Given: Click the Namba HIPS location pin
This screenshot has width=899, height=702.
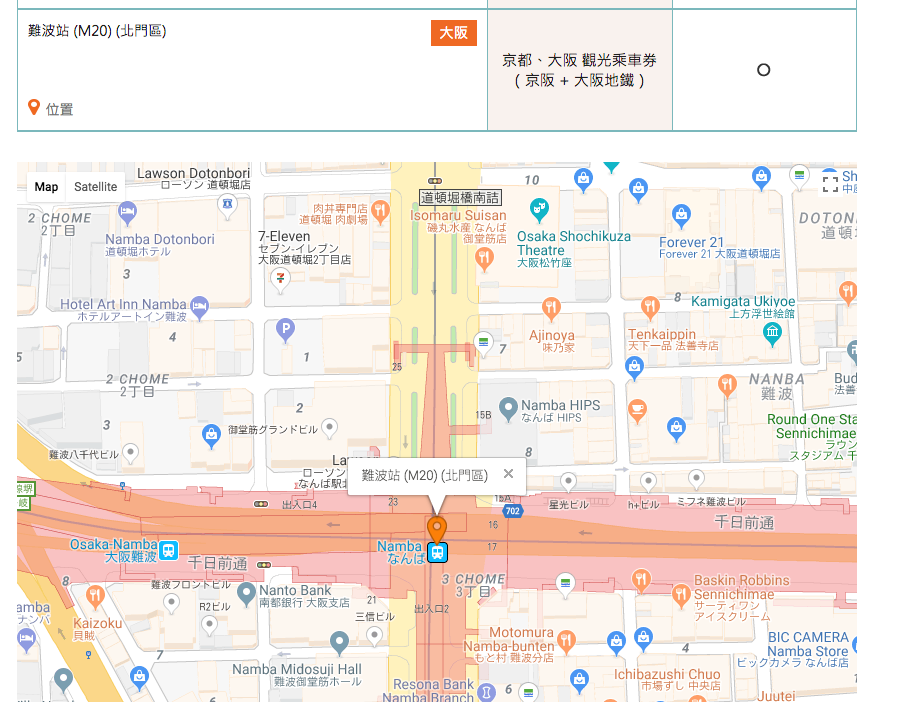Looking at the screenshot, I should pos(508,410).
